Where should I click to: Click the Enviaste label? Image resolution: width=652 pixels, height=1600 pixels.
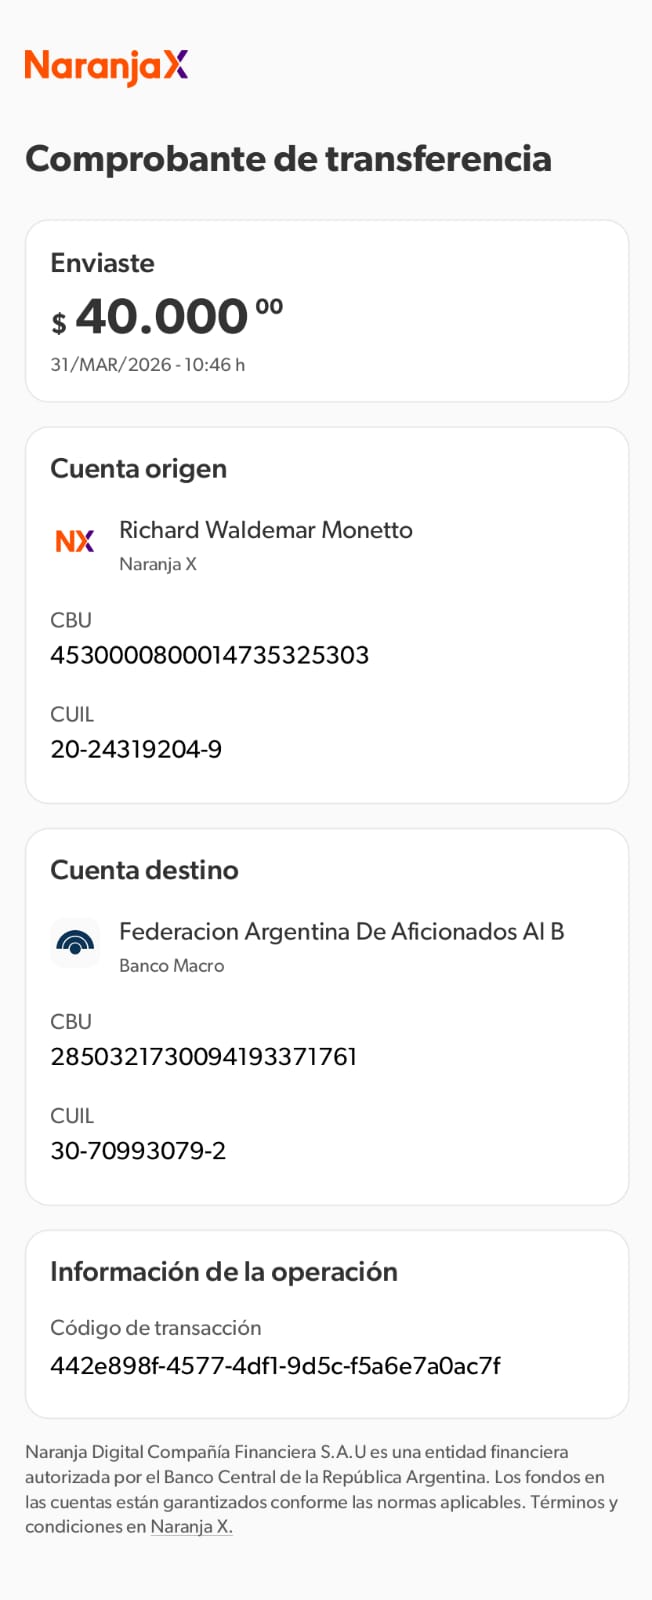click(102, 263)
